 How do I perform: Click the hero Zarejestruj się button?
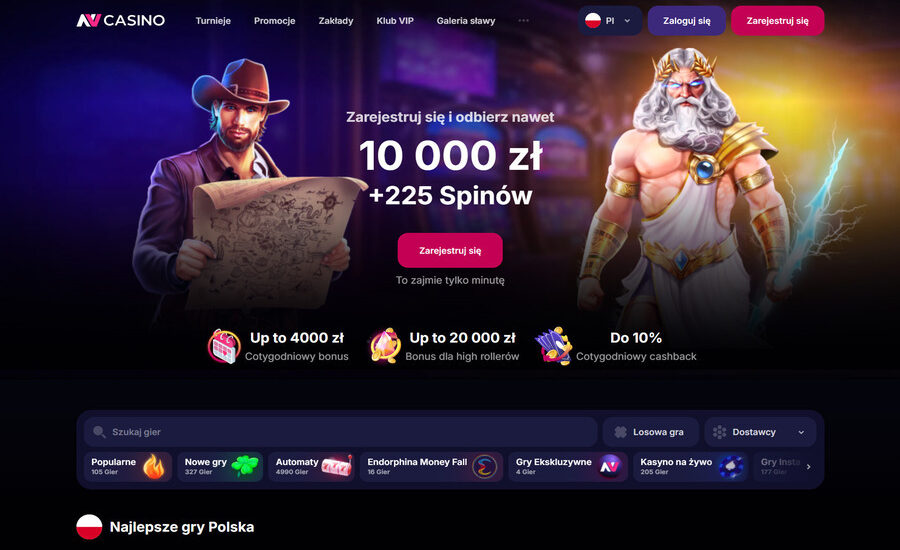(450, 250)
